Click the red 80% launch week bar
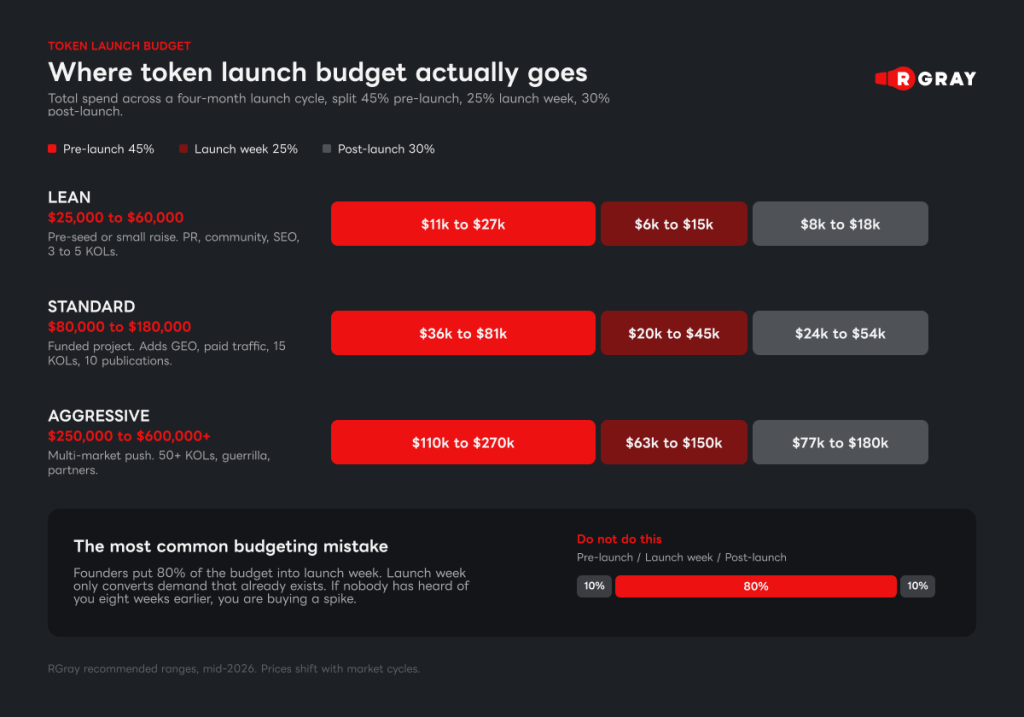The image size is (1024, 717). click(x=756, y=586)
